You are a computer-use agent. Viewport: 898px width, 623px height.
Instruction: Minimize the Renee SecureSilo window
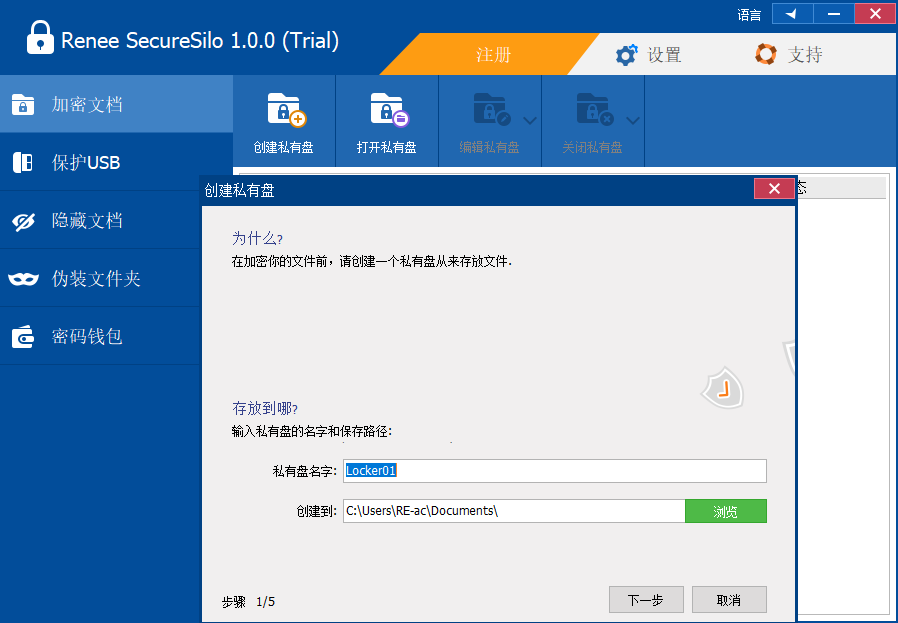click(834, 14)
